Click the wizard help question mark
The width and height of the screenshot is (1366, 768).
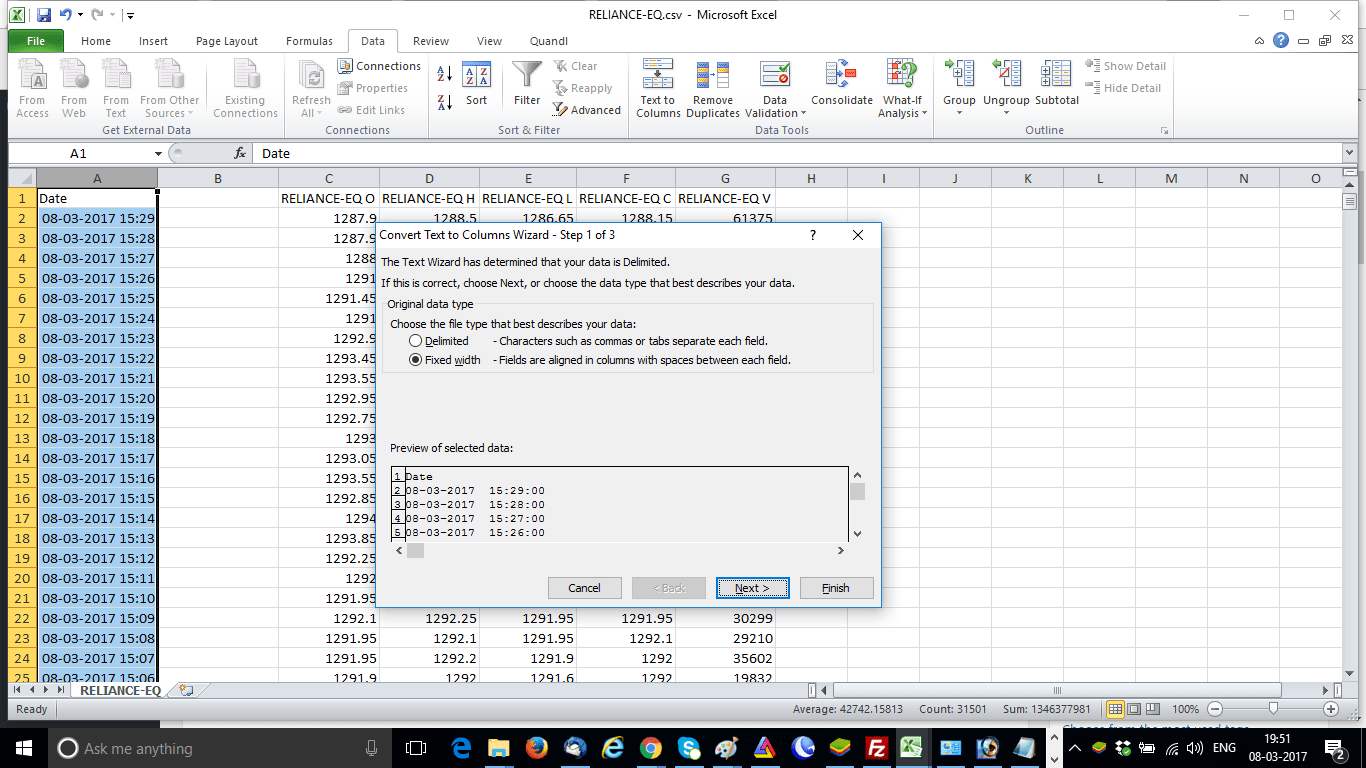(x=812, y=235)
